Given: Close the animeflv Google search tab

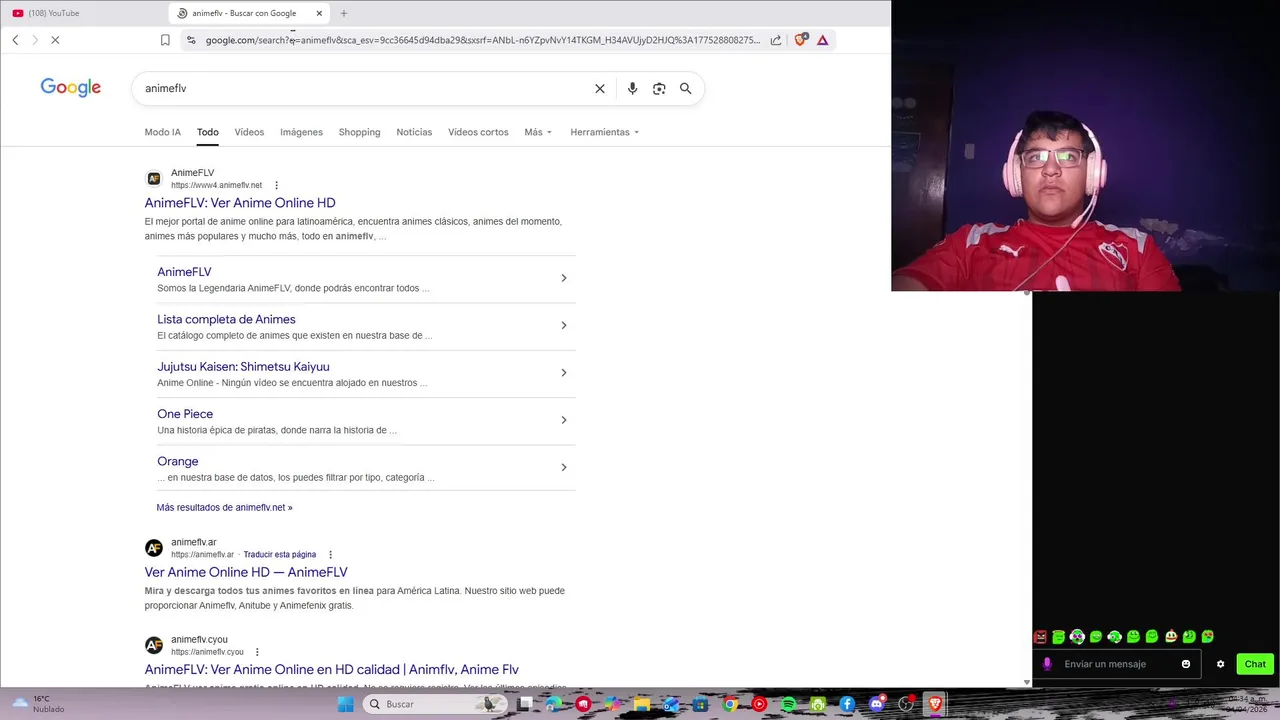Looking at the screenshot, I should coord(319,13).
